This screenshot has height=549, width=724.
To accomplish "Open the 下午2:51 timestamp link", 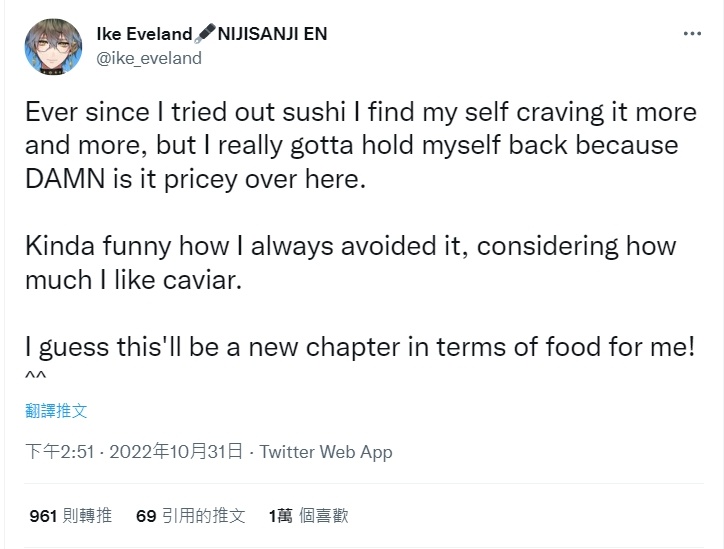I will 60,451.
